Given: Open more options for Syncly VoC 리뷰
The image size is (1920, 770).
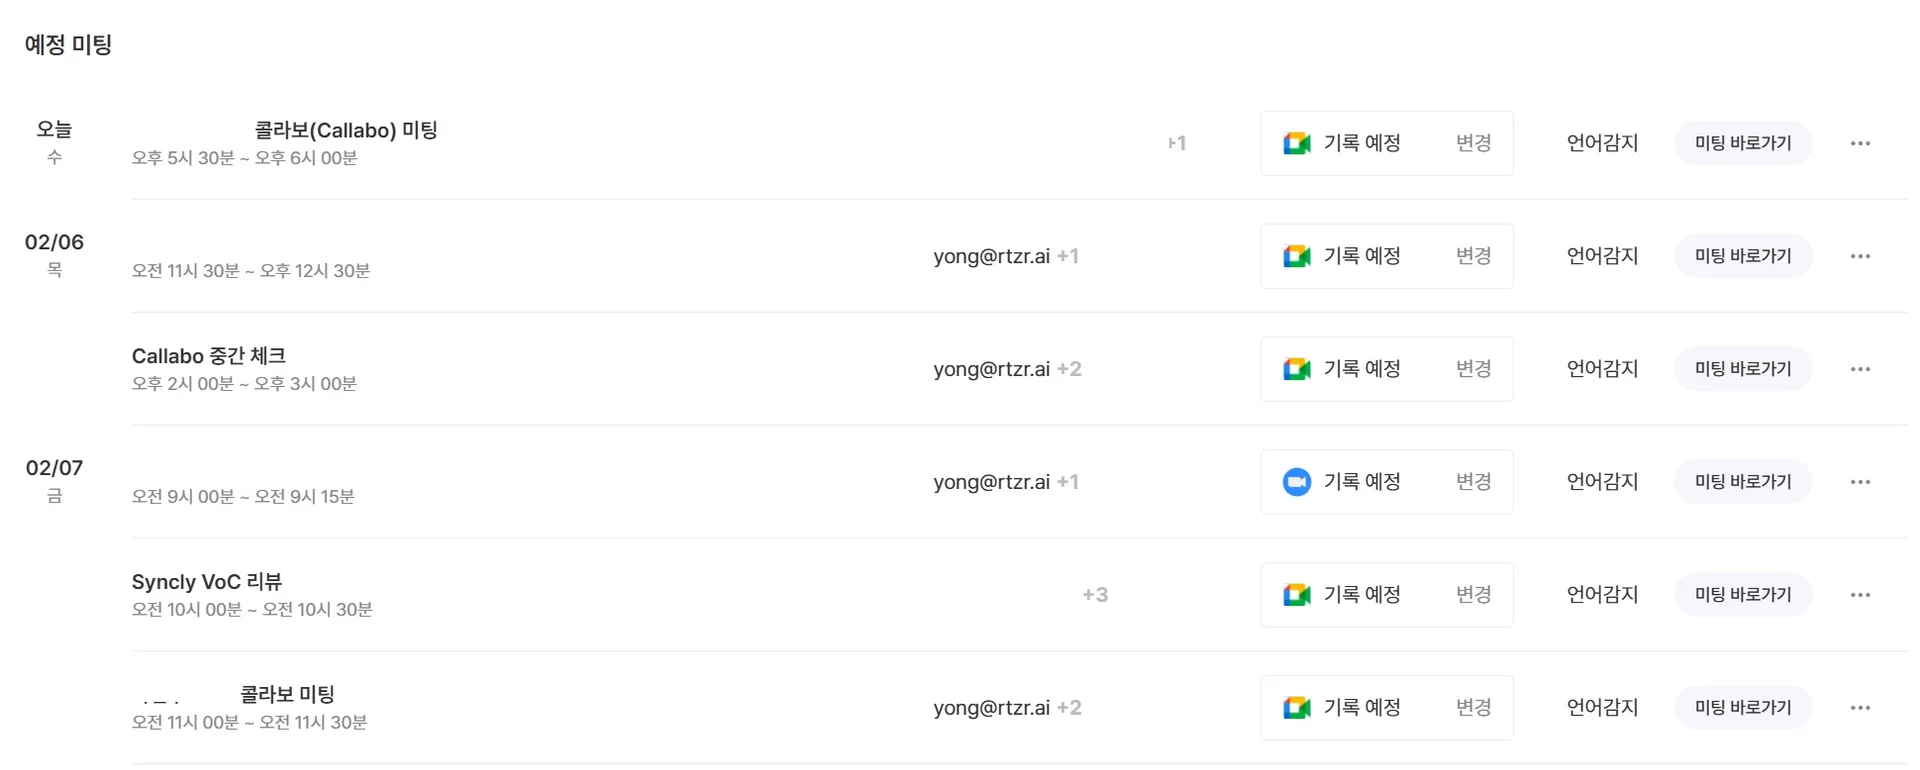Looking at the screenshot, I should pyautogui.click(x=1860, y=595).
